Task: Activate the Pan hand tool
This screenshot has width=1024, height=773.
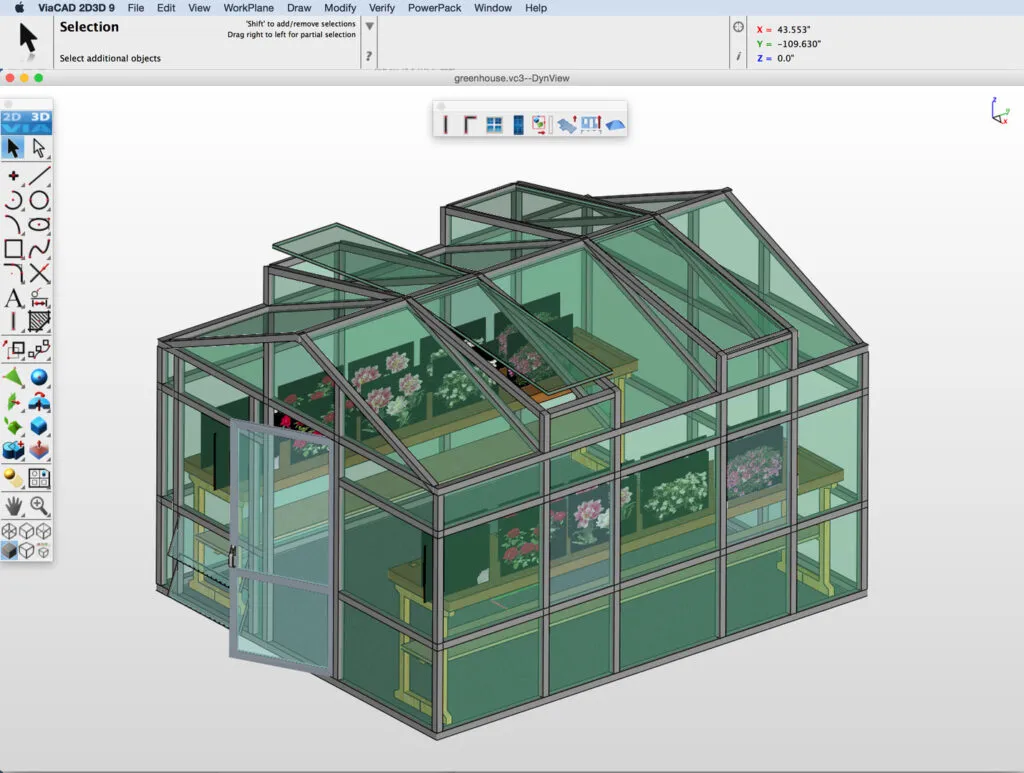Action: (15, 505)
